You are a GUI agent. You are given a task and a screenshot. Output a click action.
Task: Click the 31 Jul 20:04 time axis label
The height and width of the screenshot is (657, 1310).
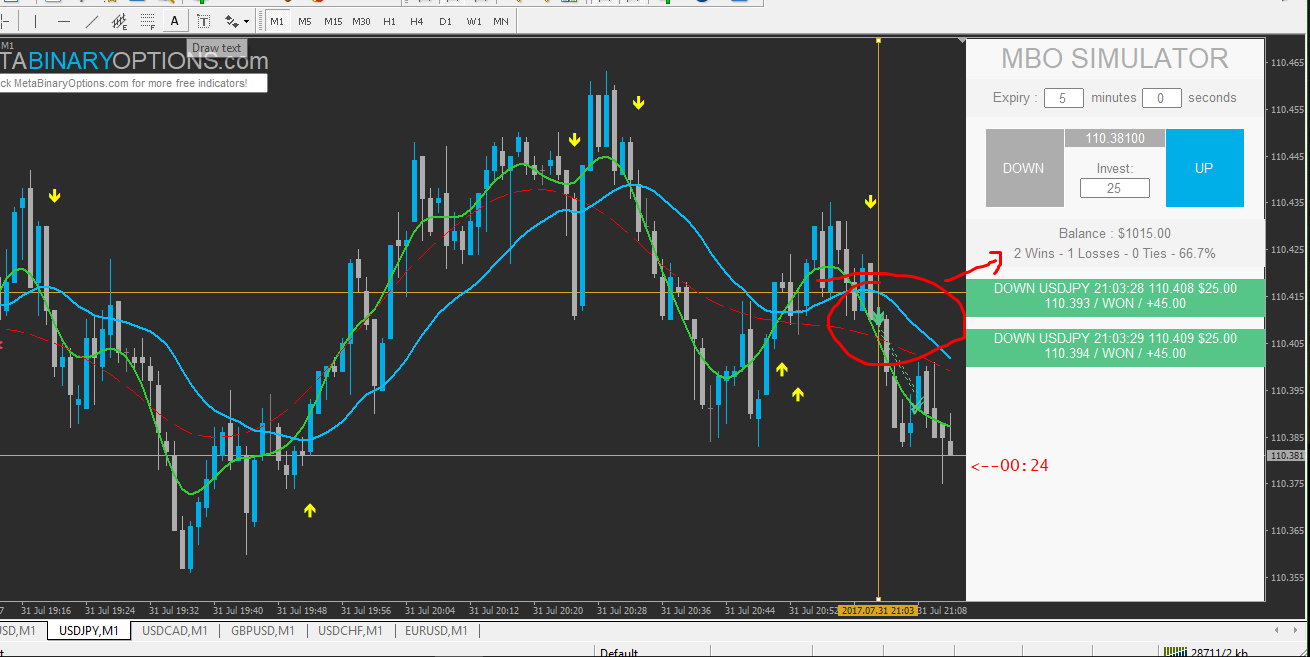[x=430, y=610]
